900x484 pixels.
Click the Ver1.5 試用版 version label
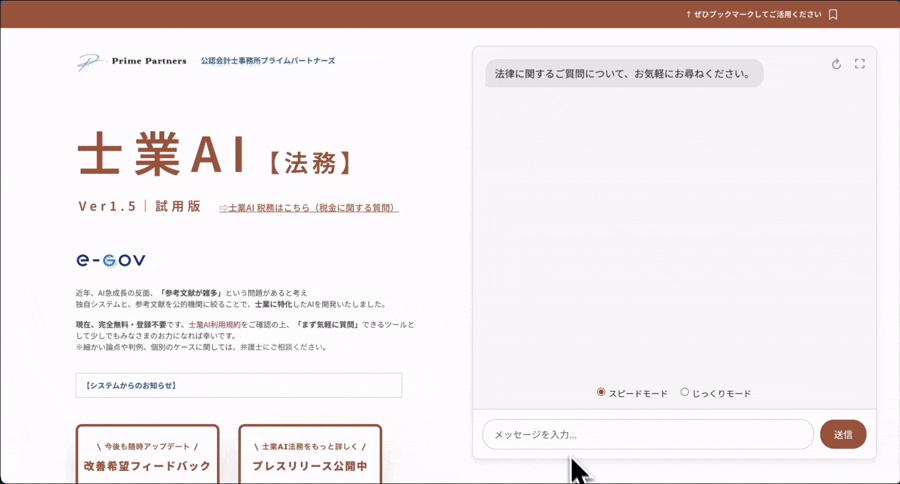[139, 207]
